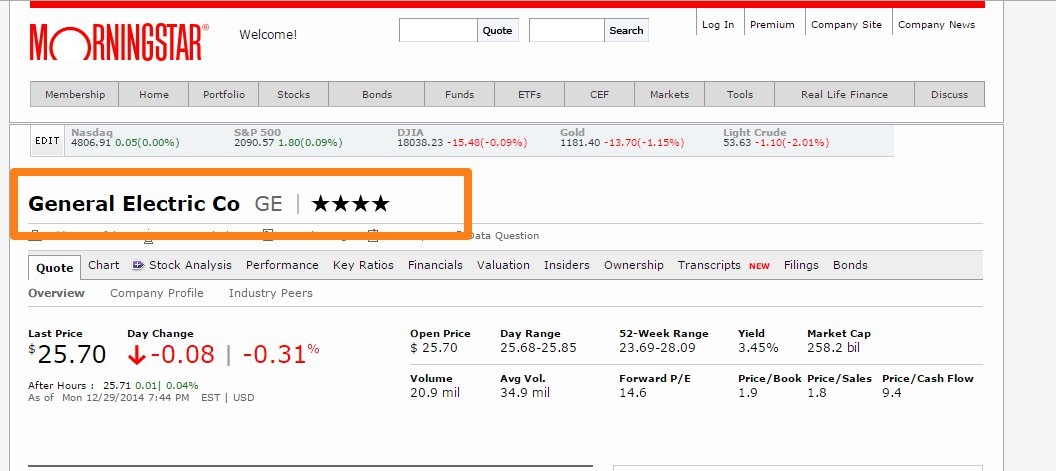Click the After Hours 25.71 price
The width and height of the screenshot is (1056, 471).
(x=117, y=386)
